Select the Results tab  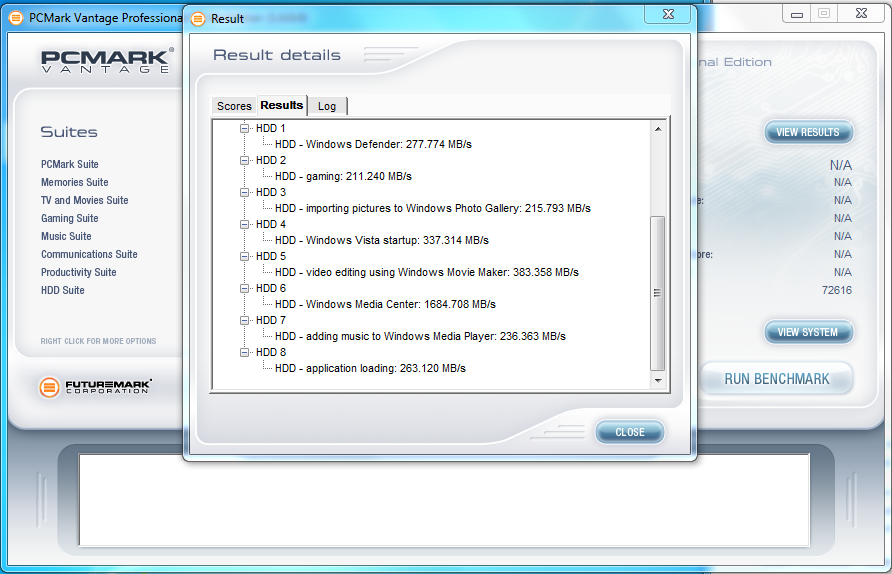point(282,105)
